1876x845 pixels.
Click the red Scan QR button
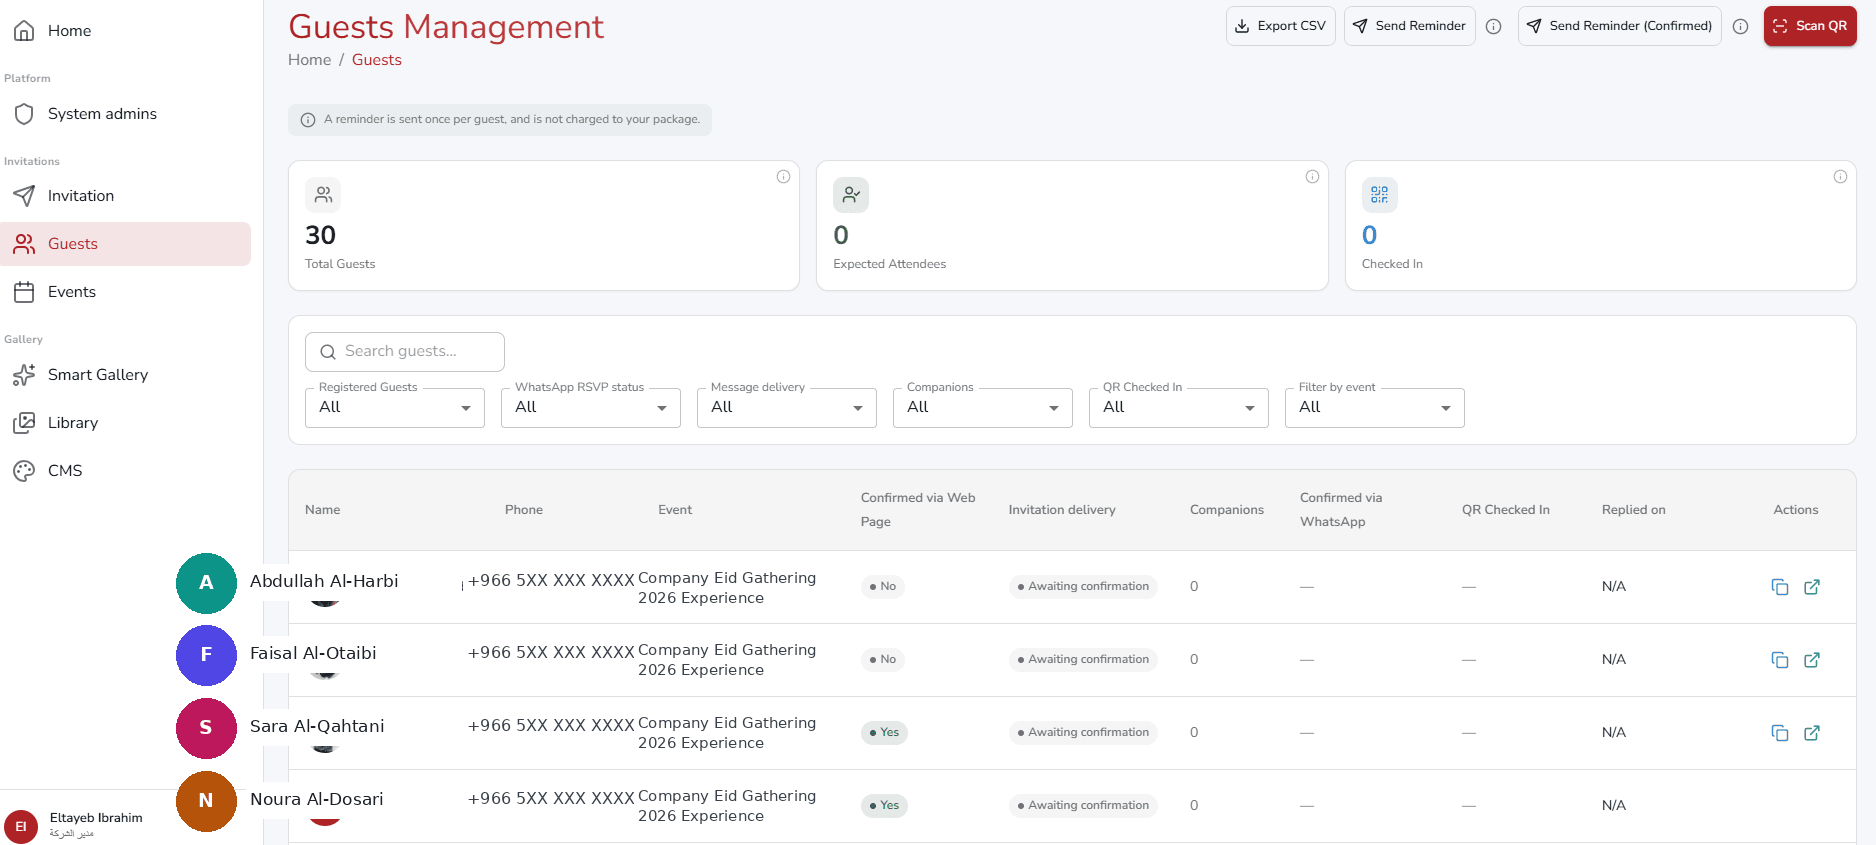tap(1810, 26)
